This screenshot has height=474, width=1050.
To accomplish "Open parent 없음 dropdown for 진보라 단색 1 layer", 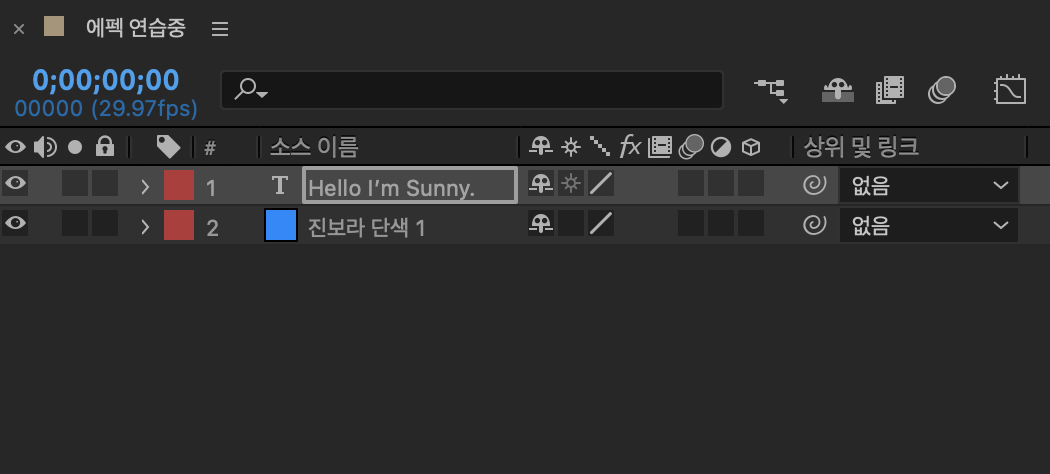I will (929, 226).
